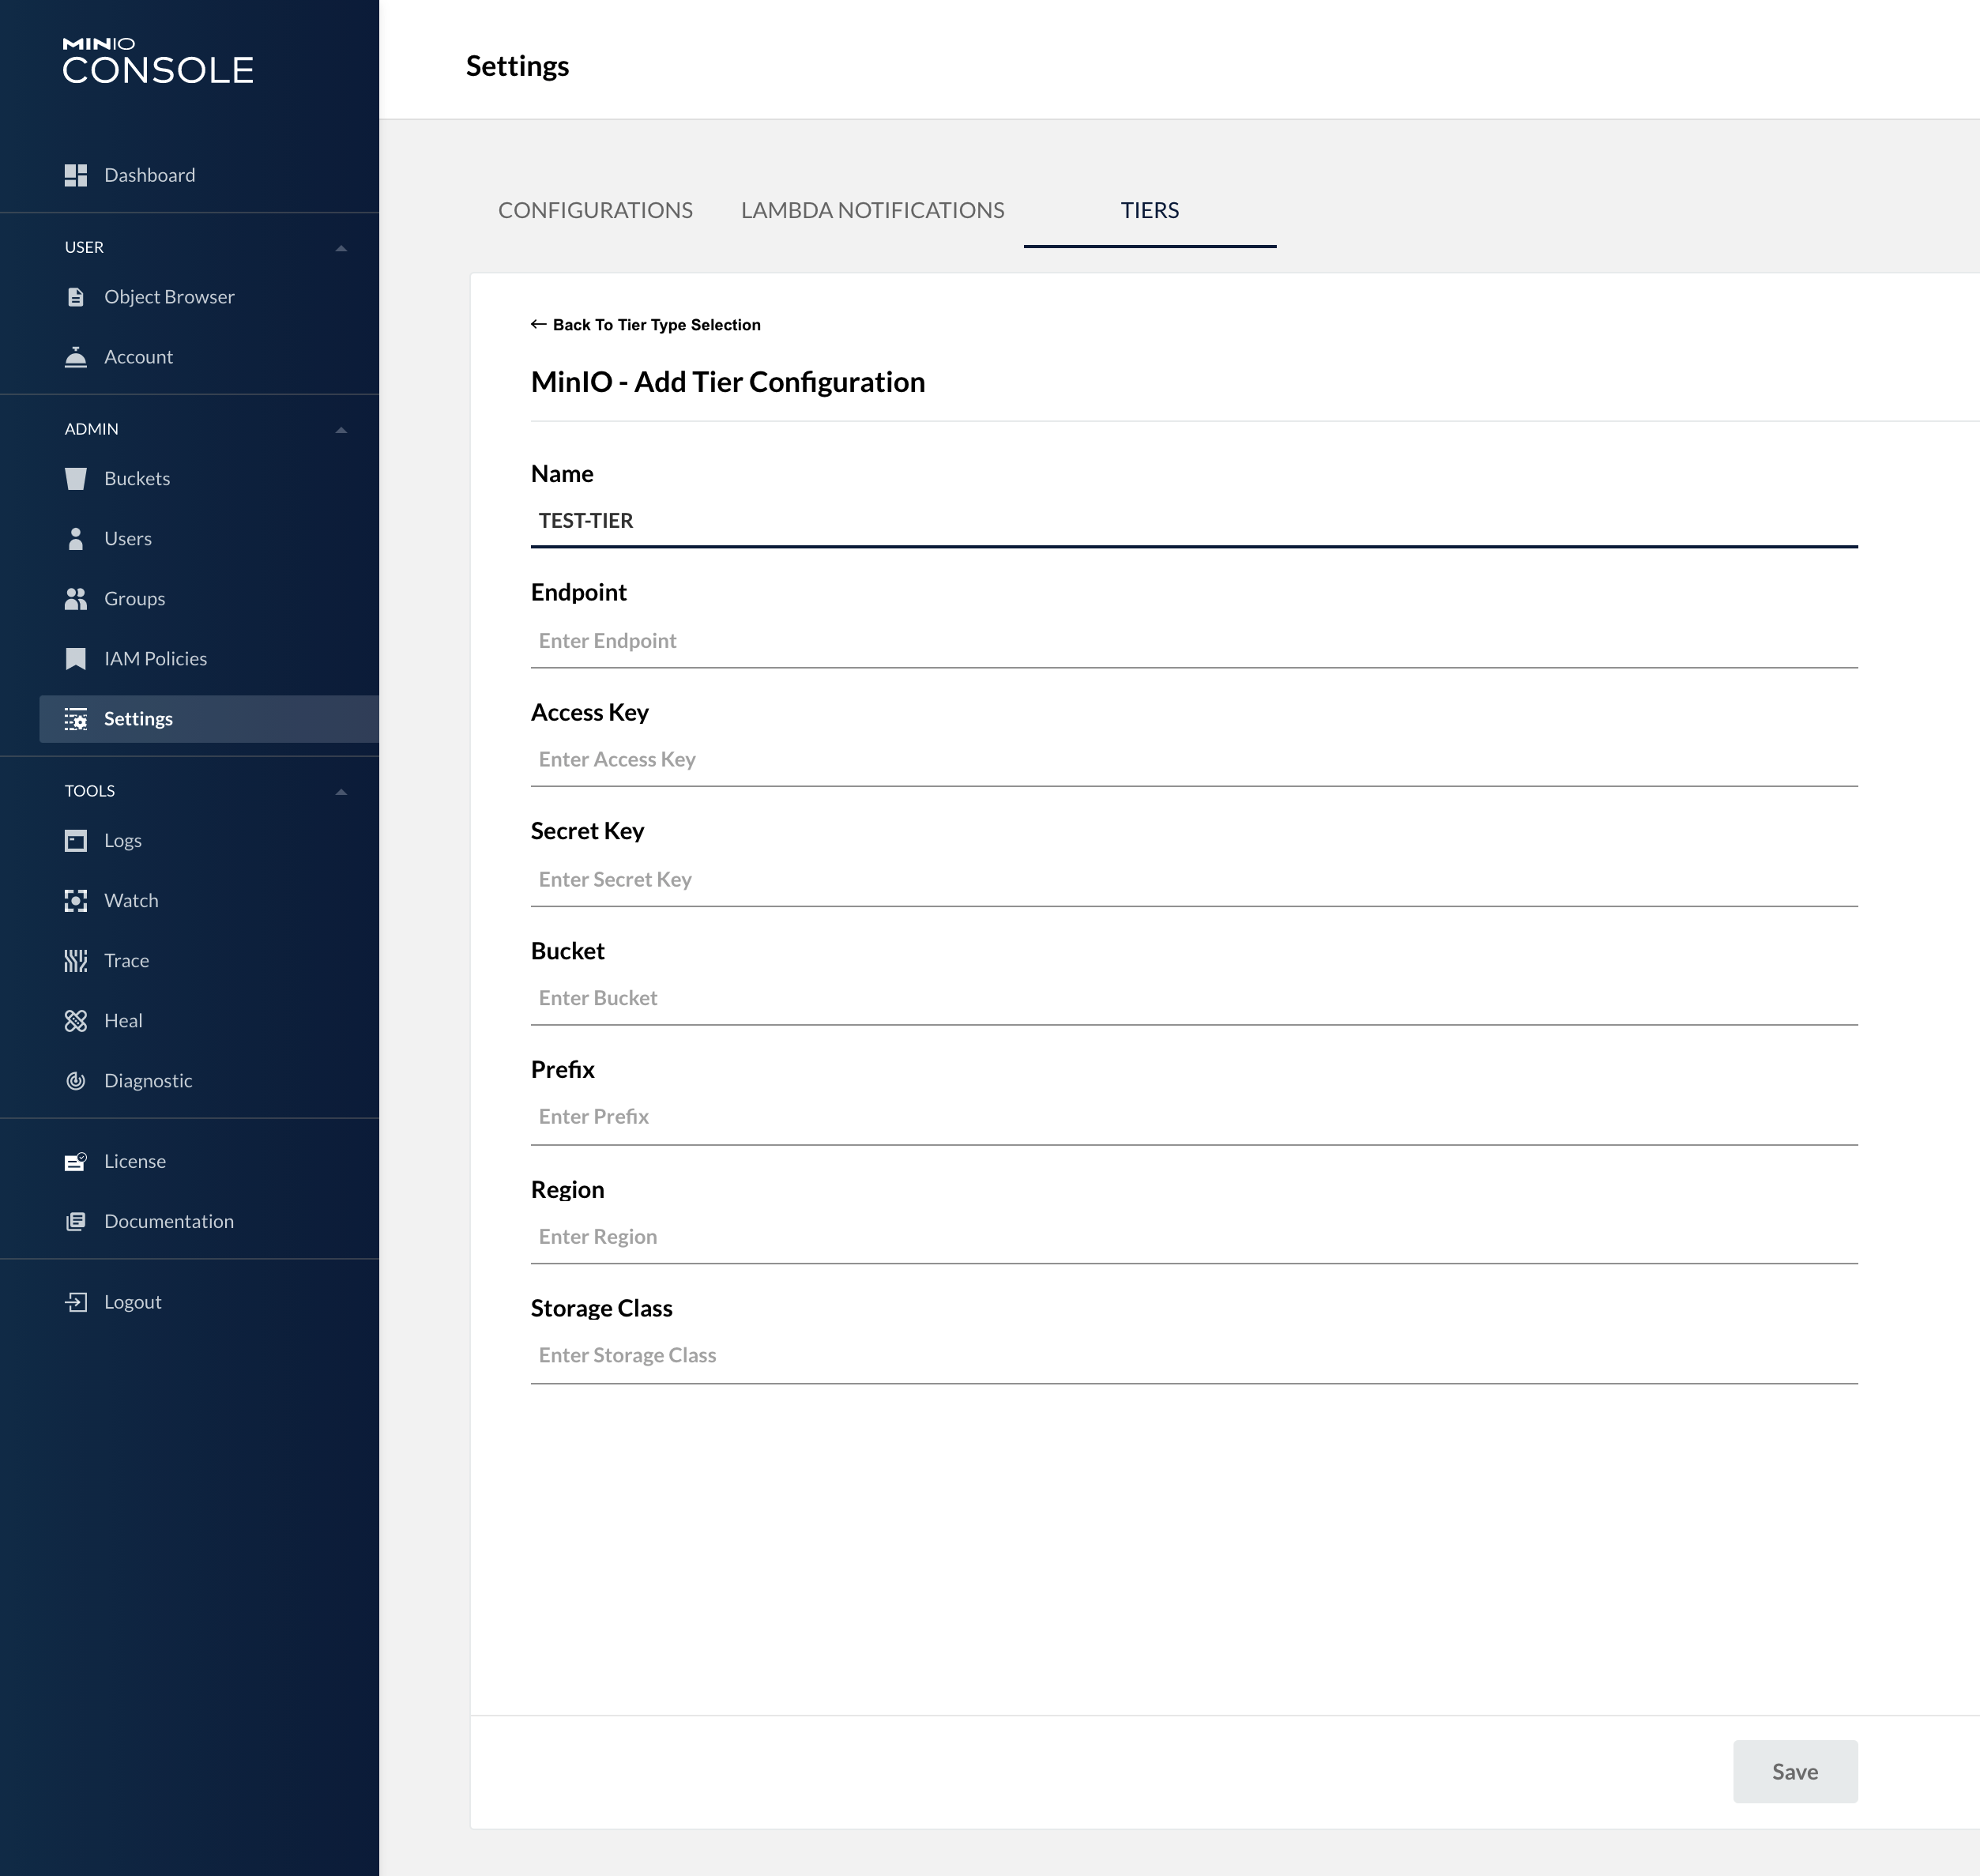Click the Enter Bucket field

click(x=1194, y=999)
